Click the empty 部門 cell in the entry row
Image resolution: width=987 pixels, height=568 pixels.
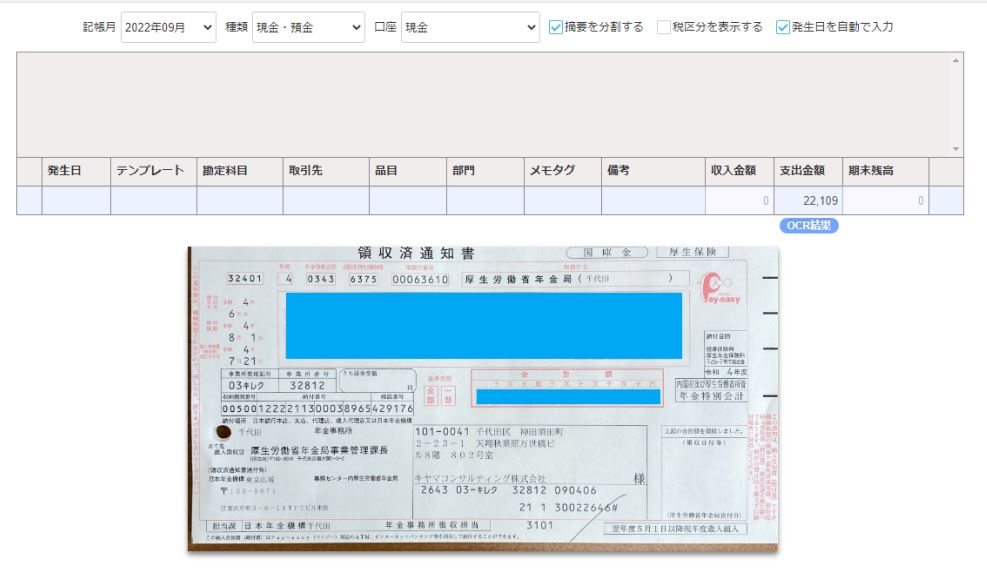[x=485, y=201]
